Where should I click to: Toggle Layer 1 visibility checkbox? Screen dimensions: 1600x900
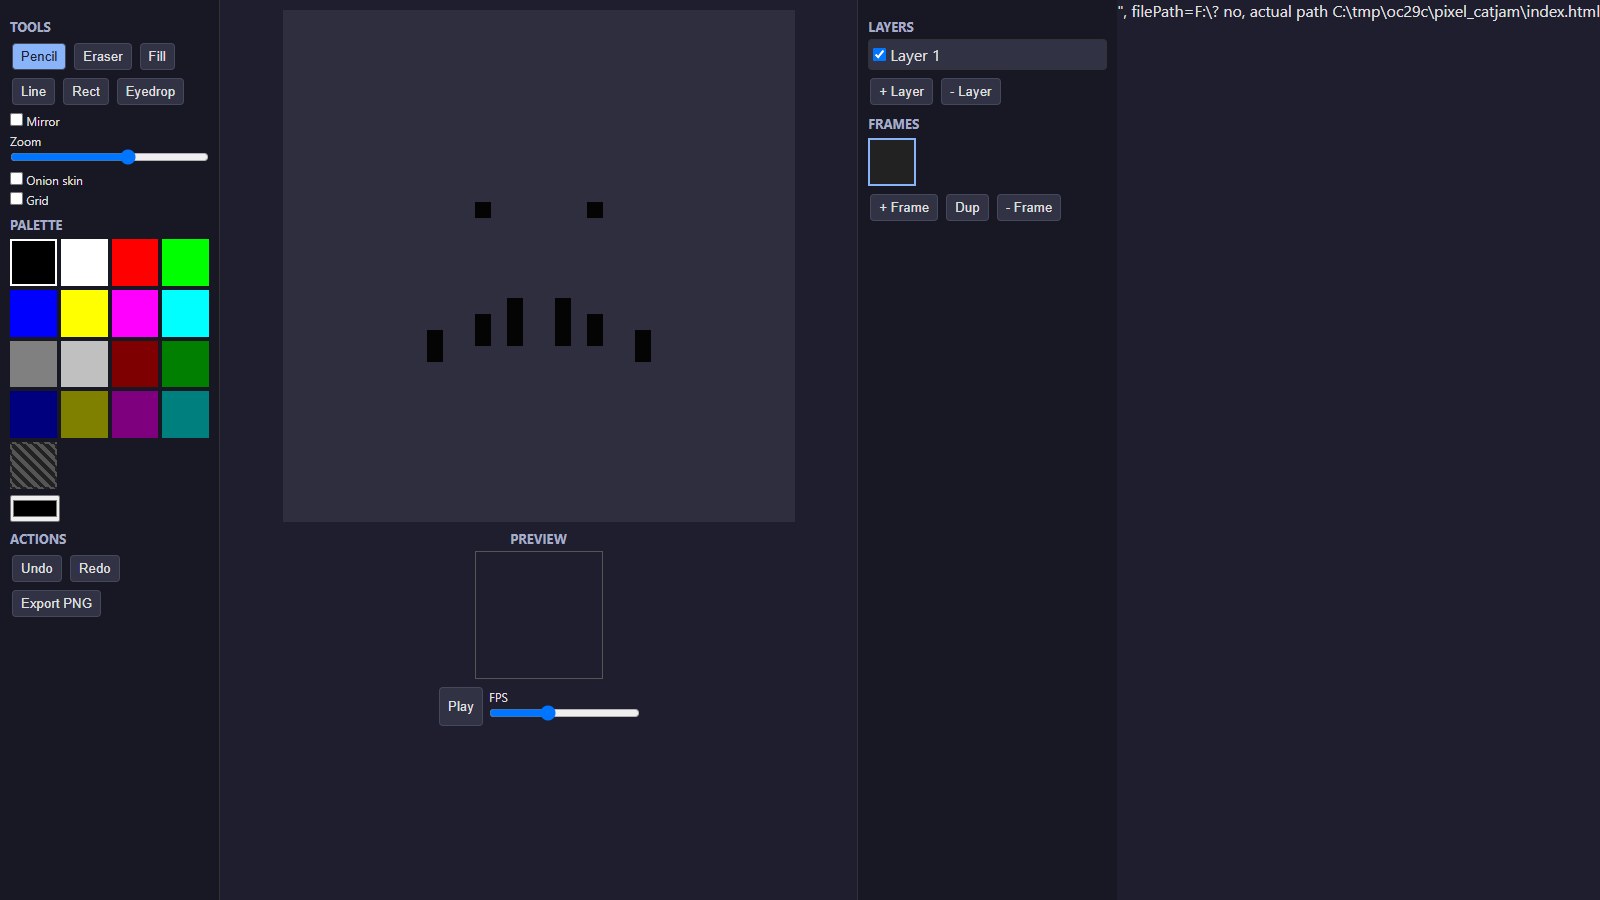(879, 55)
